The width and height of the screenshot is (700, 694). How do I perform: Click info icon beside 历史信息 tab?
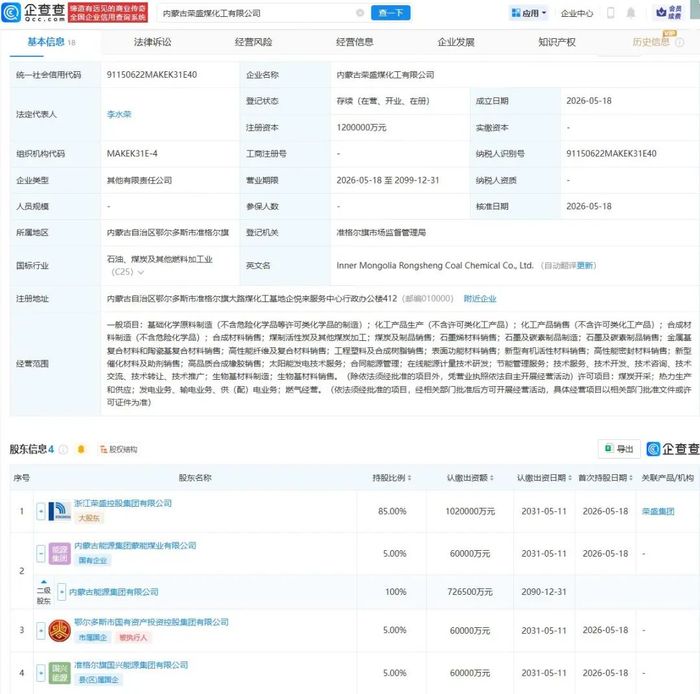pos(679,42)
